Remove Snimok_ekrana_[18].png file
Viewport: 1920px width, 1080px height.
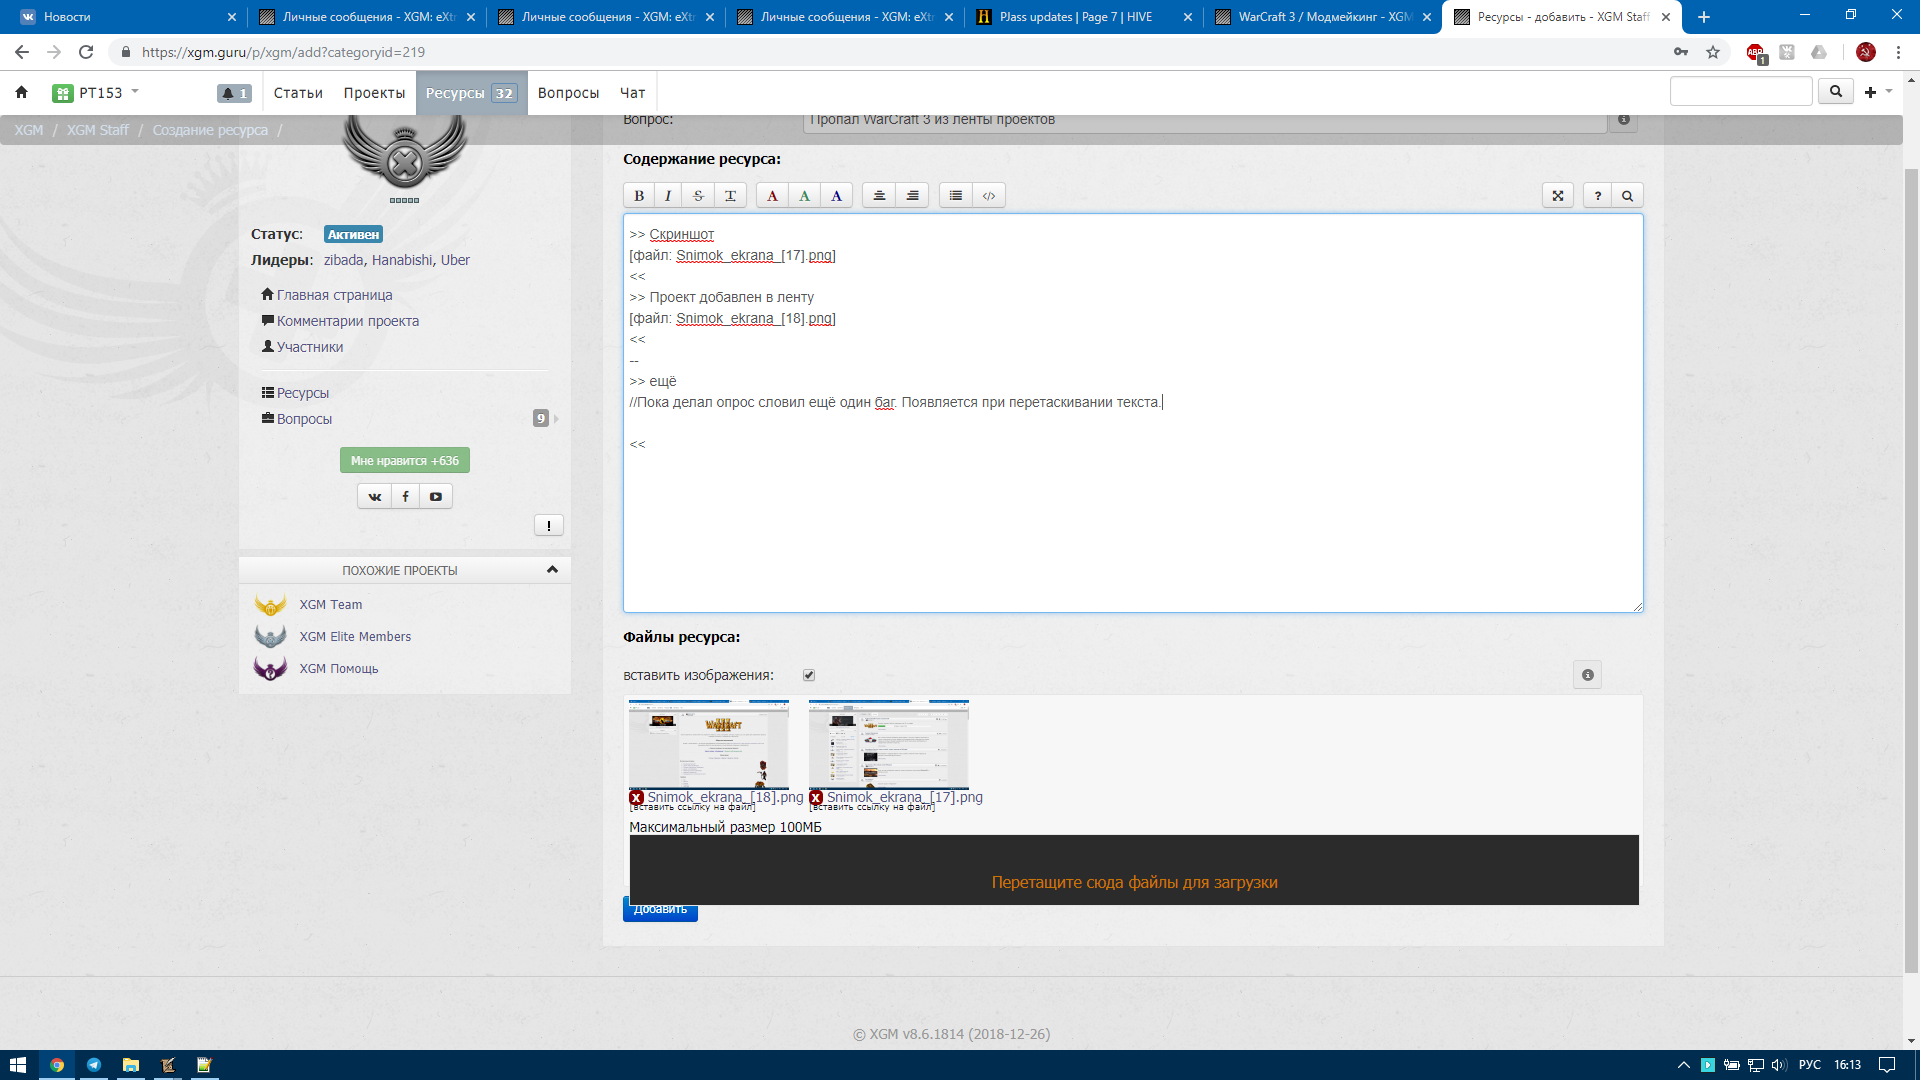tap(636, 797)
